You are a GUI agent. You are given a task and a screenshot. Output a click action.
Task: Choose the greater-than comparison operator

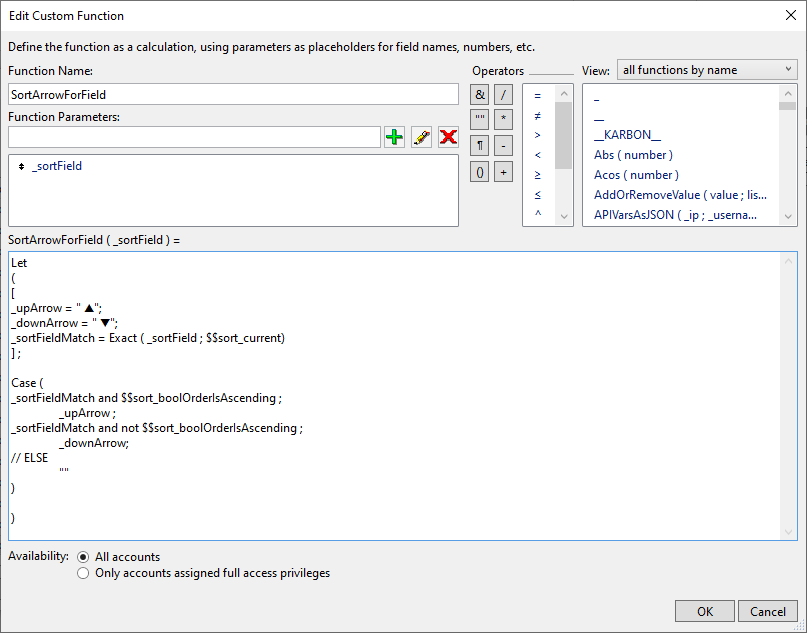538,135
